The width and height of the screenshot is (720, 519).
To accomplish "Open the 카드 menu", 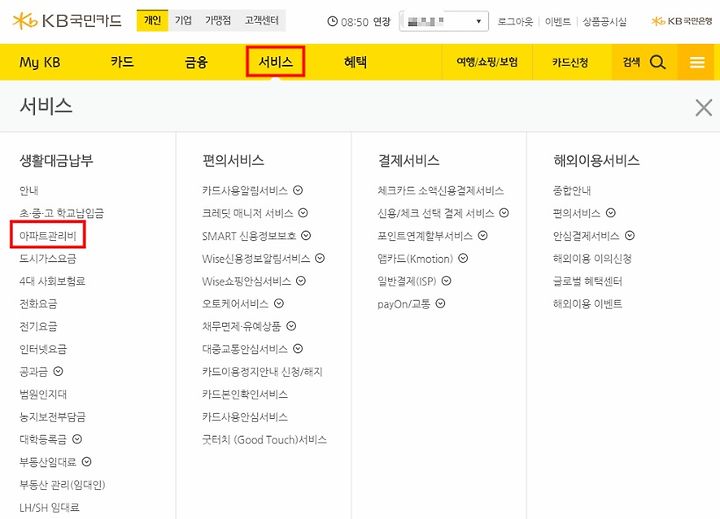I will coord(122,62).
